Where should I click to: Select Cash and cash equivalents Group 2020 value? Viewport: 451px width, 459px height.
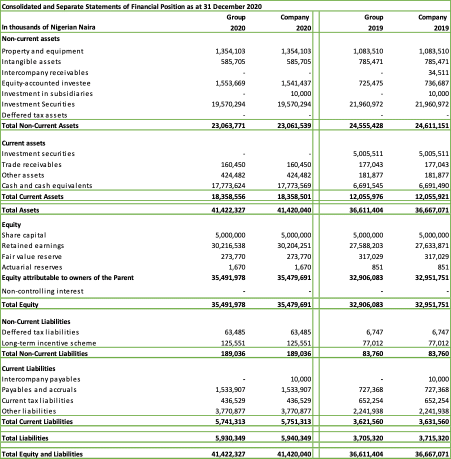pyautogui.click(x=228, y=186)
